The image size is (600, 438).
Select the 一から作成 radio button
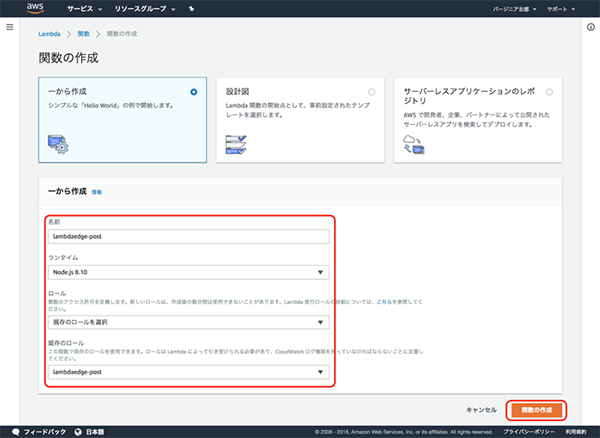coord(193,91)
